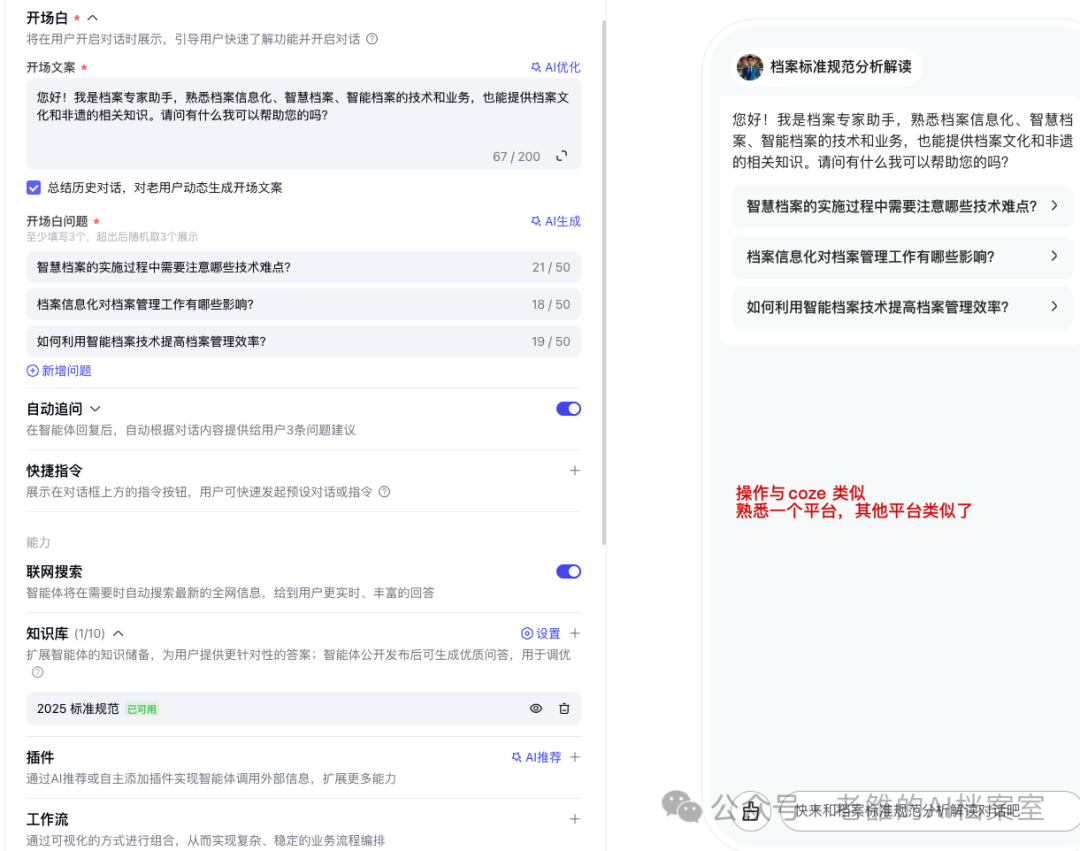Turn off the 自动追问 switch
The image size is (1080, 851).
click(x=568, y=409)
